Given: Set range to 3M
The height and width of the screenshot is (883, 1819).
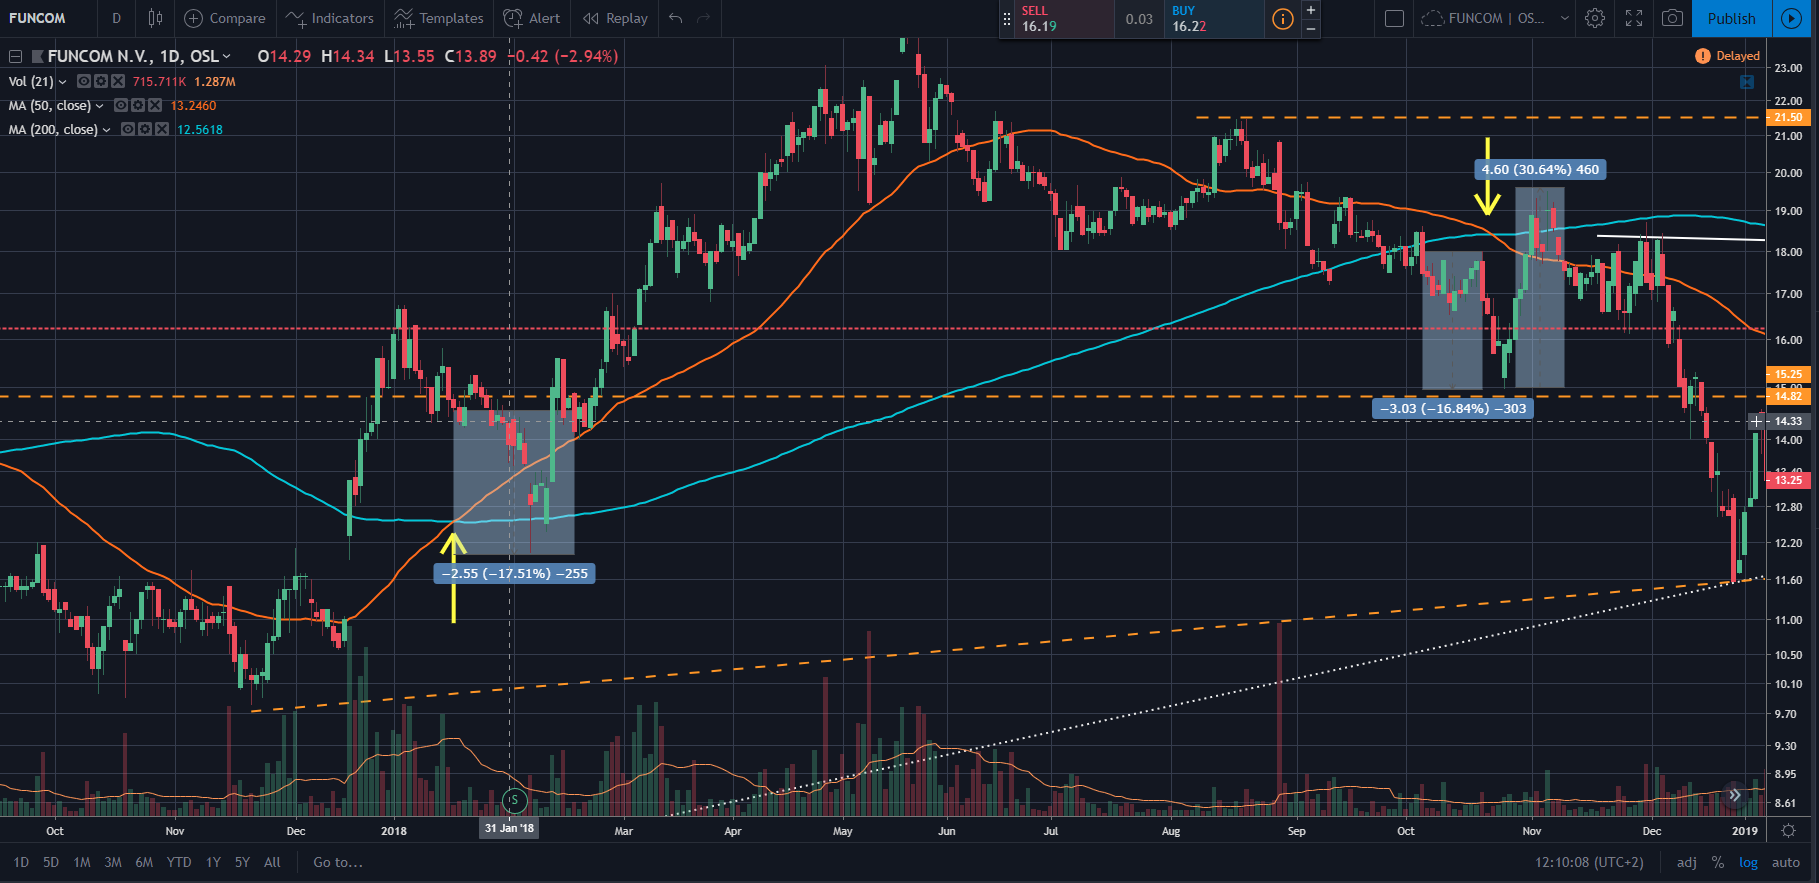Looking at the screenshot, I should click(x=113, y=862).
